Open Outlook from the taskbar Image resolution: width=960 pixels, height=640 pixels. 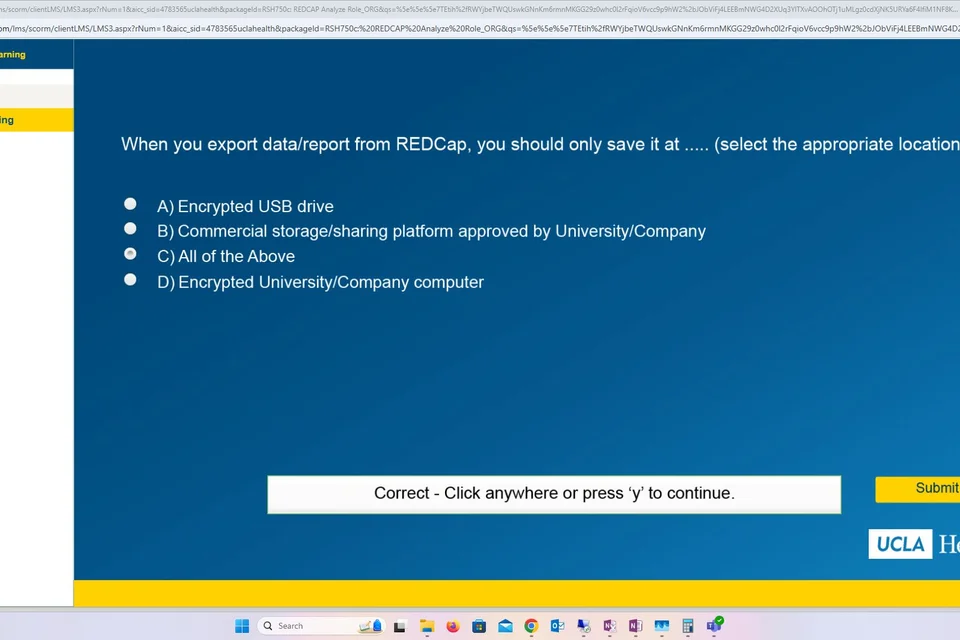pyautogui.click(x=557, y=626)
